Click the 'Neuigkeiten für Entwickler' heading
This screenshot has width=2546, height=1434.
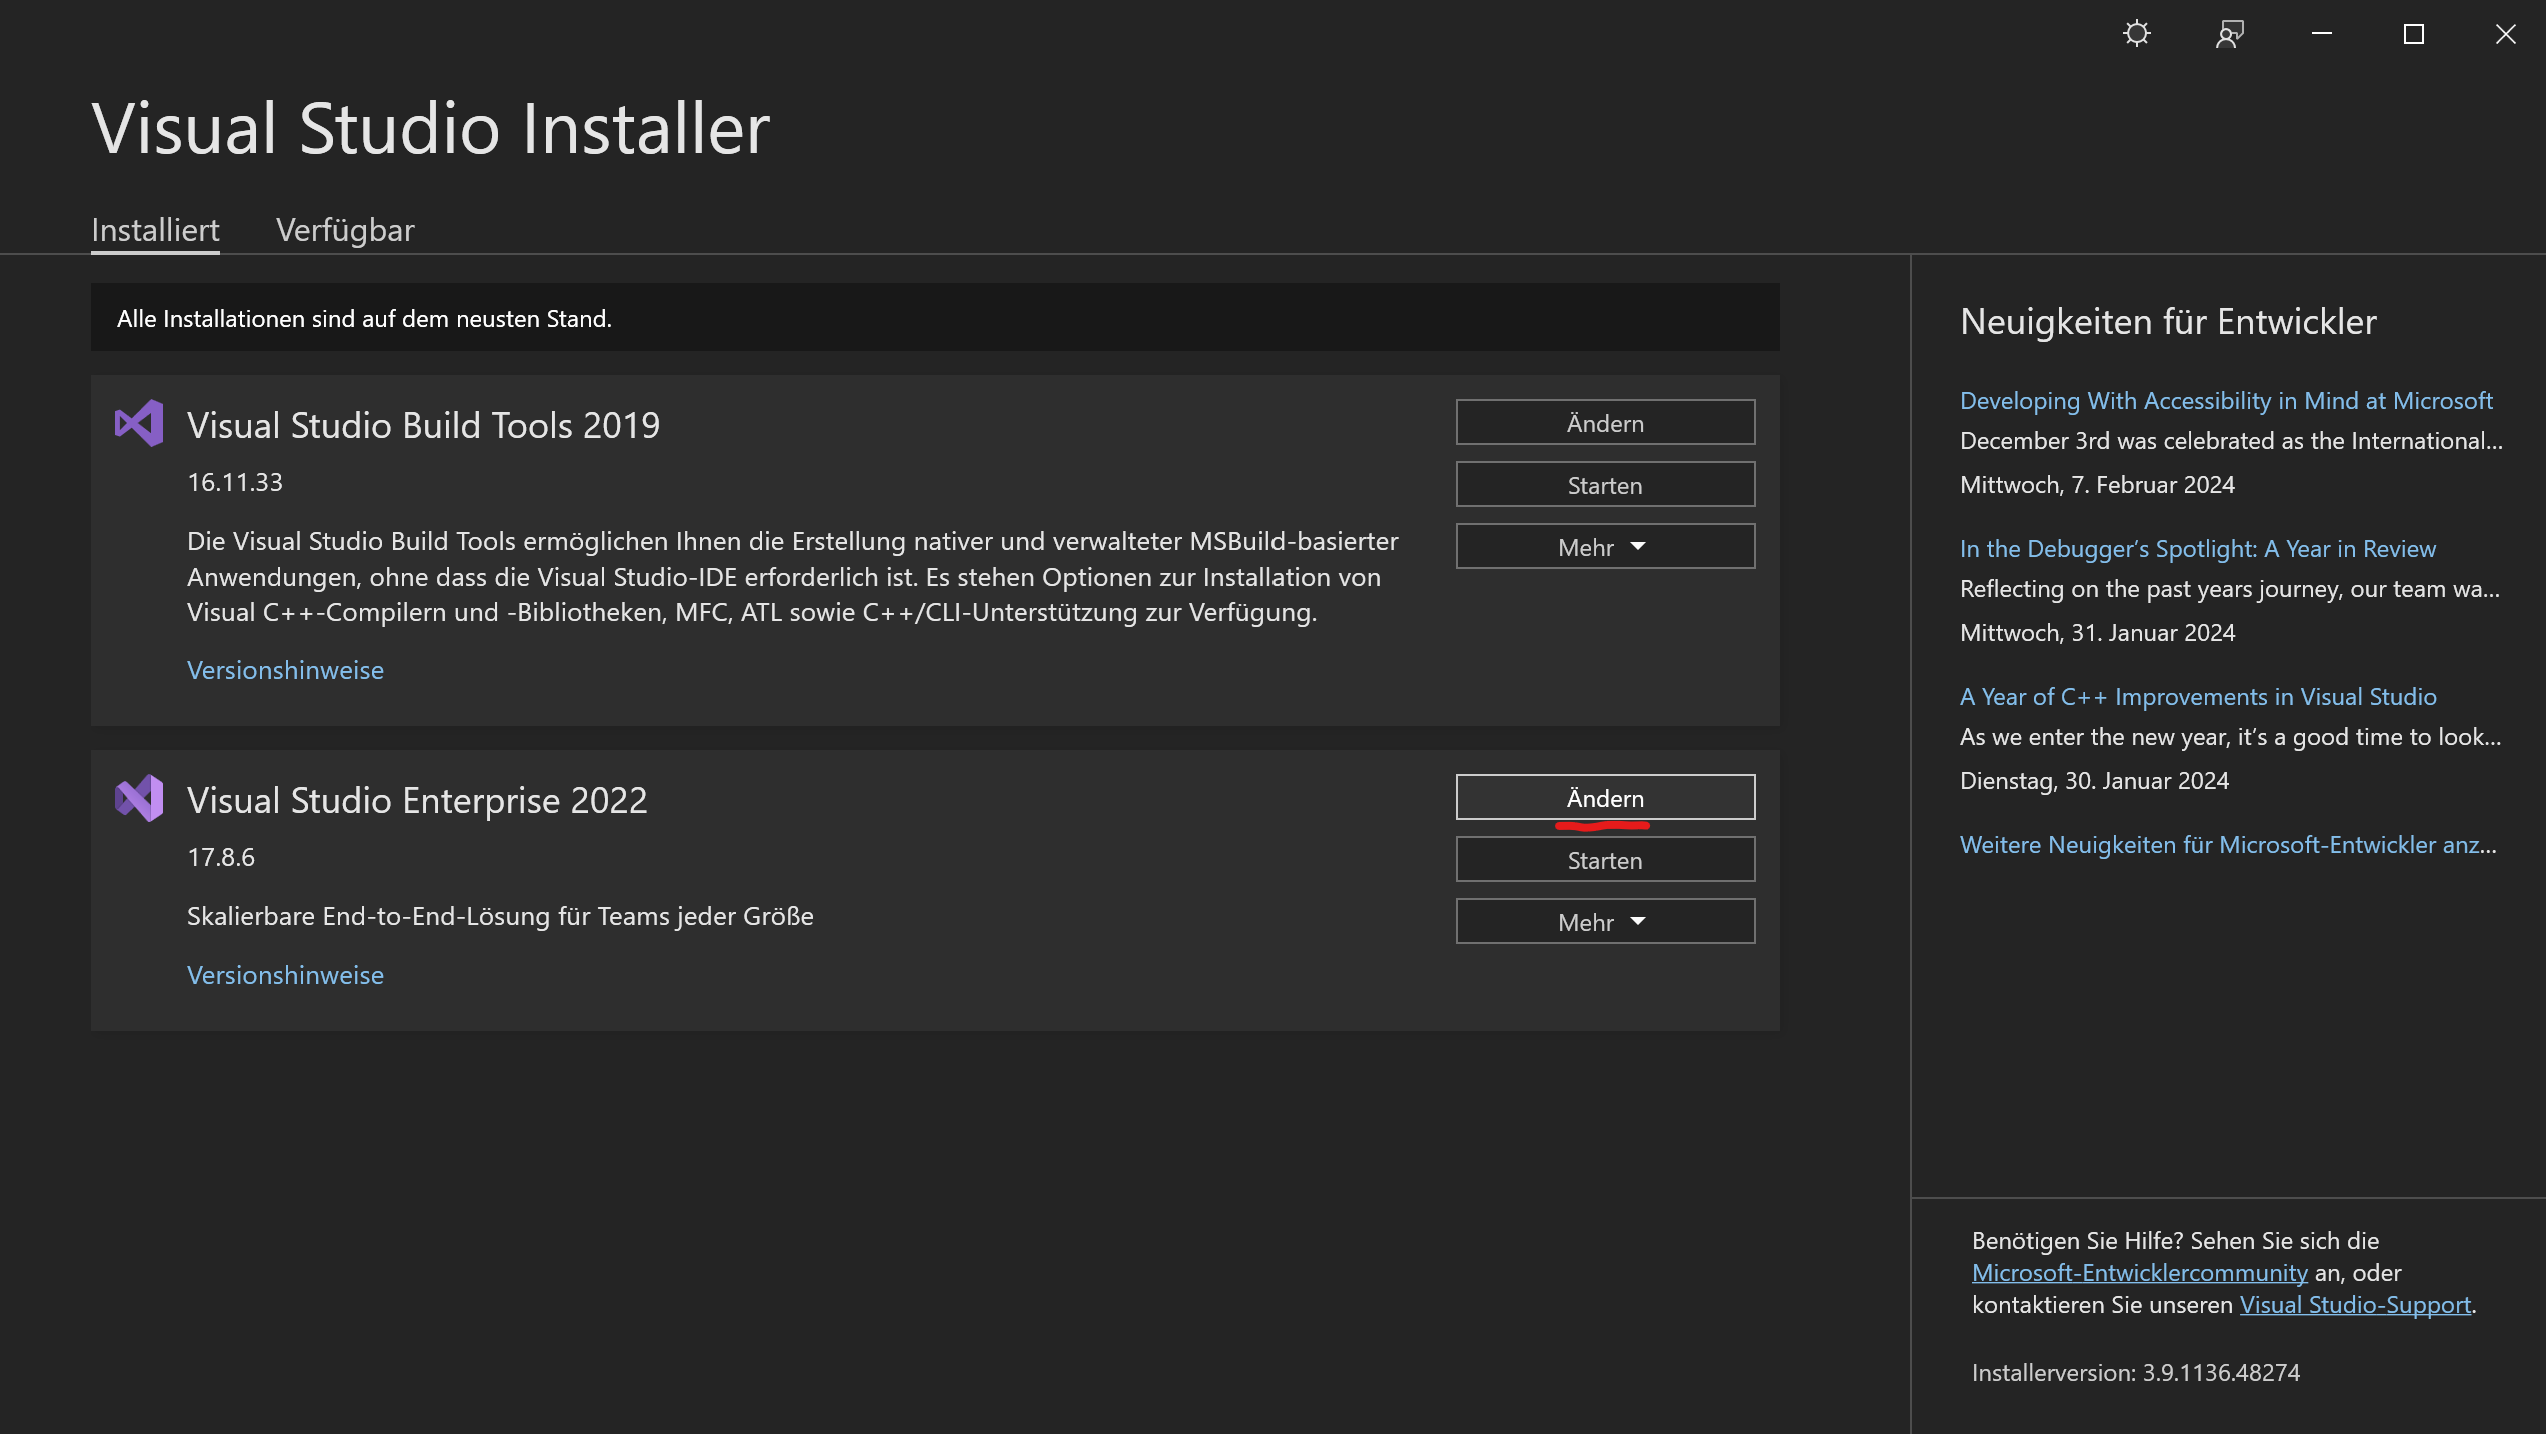(x=2168, y=322)
